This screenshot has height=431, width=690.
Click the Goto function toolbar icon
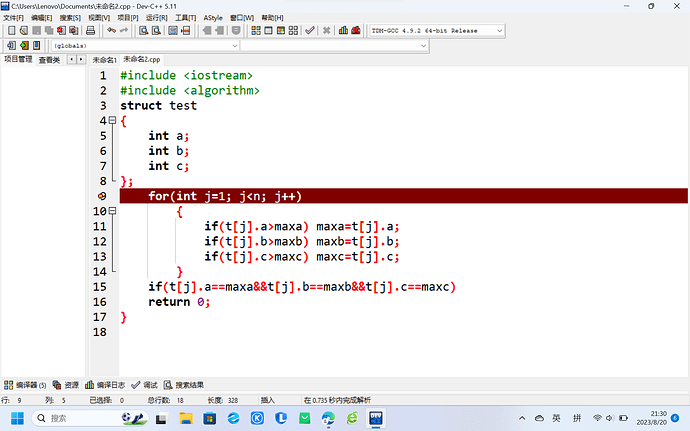pyautogui.click(x=173, y=30)
